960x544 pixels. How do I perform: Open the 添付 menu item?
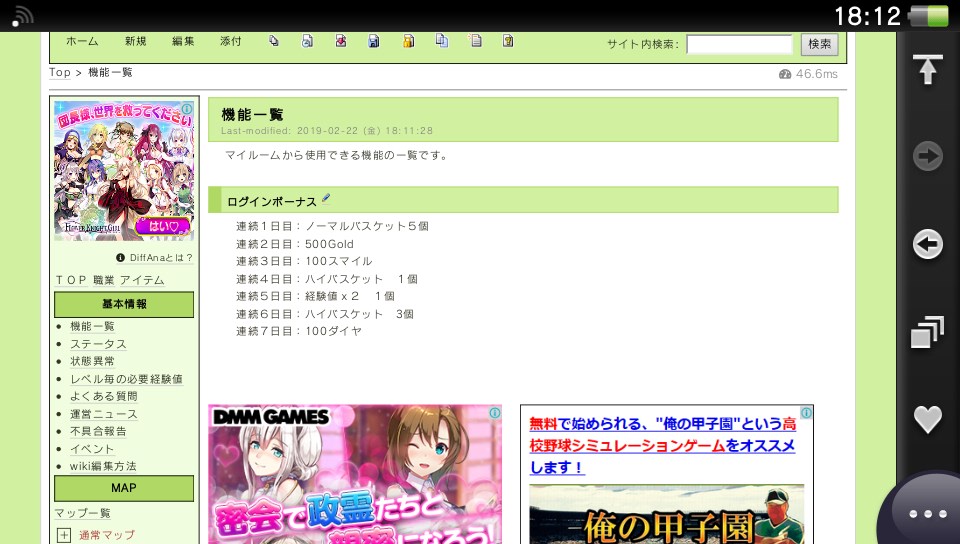point(231,42)
